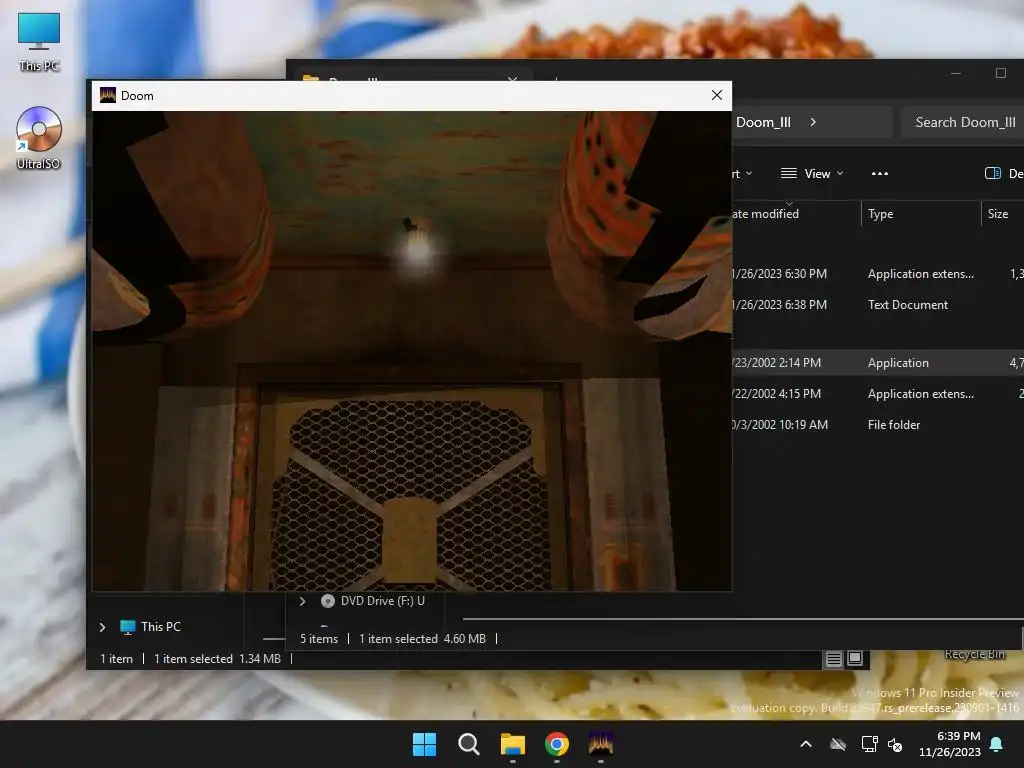
Task: Select the File folder row
Action: coord(877,424)
